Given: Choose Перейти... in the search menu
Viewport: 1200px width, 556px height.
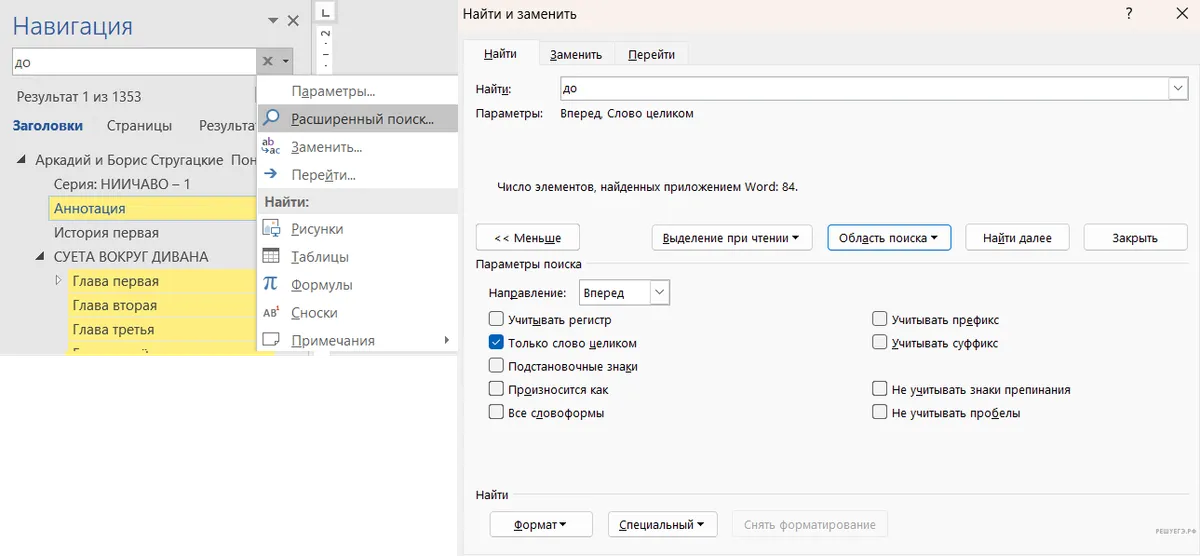Looking at the screenshot, I should 323,174.
